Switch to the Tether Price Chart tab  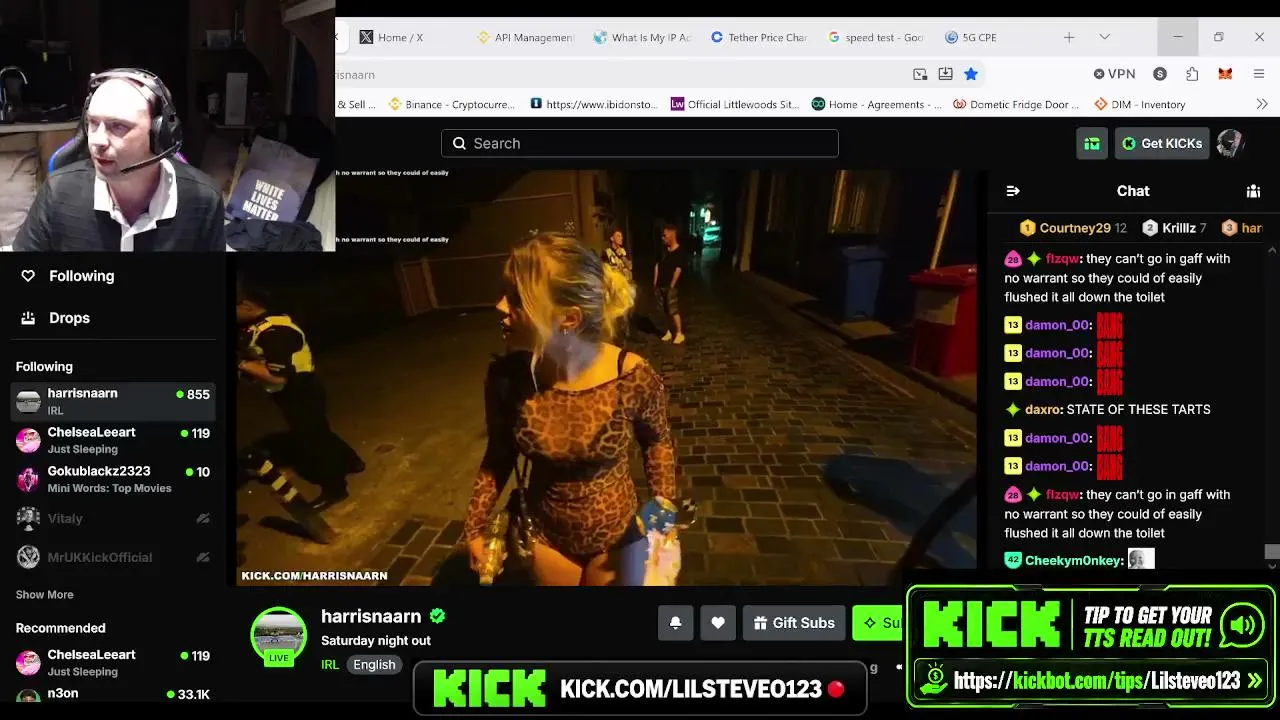coord(759,37)
